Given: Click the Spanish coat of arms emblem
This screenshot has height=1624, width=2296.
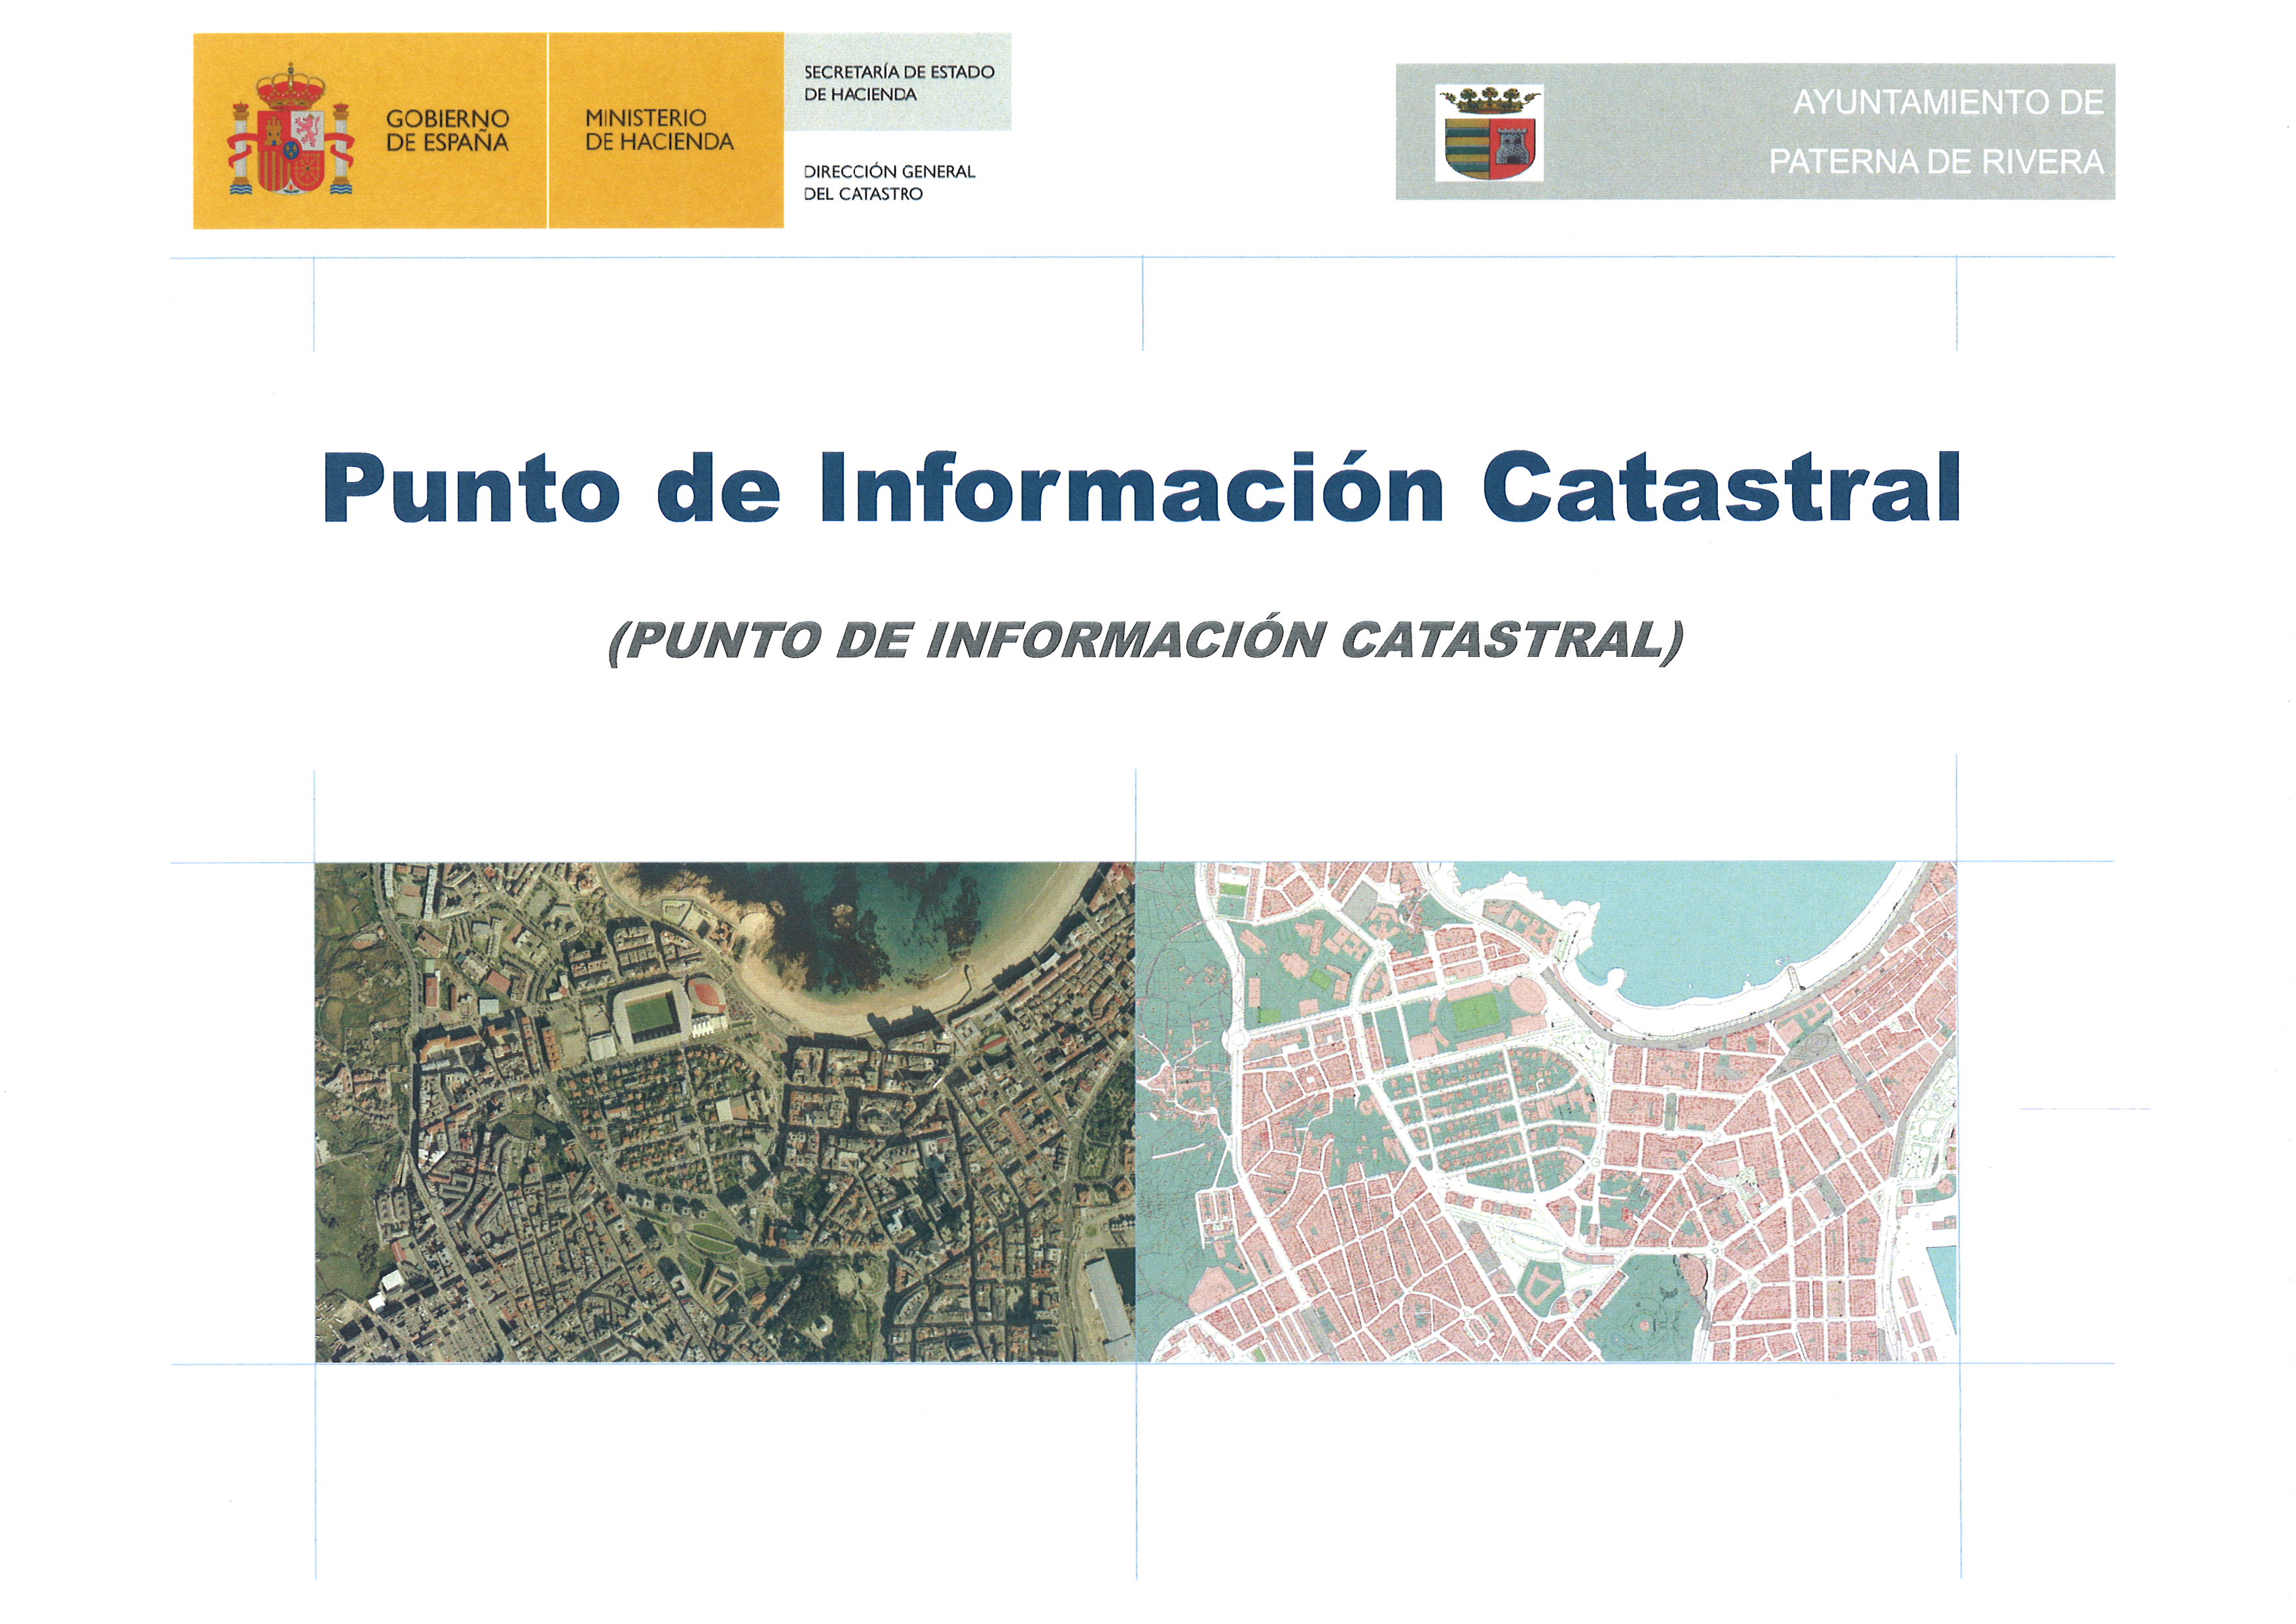Looking at the screenshot, I should (x=291, y=130).
